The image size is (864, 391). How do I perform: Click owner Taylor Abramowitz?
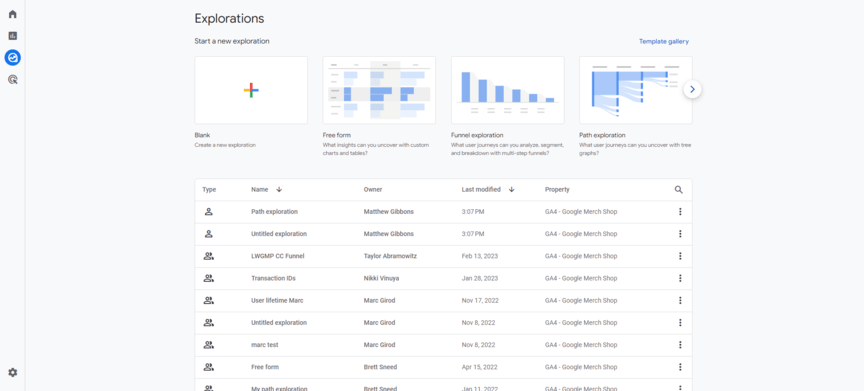pos(390,256)
